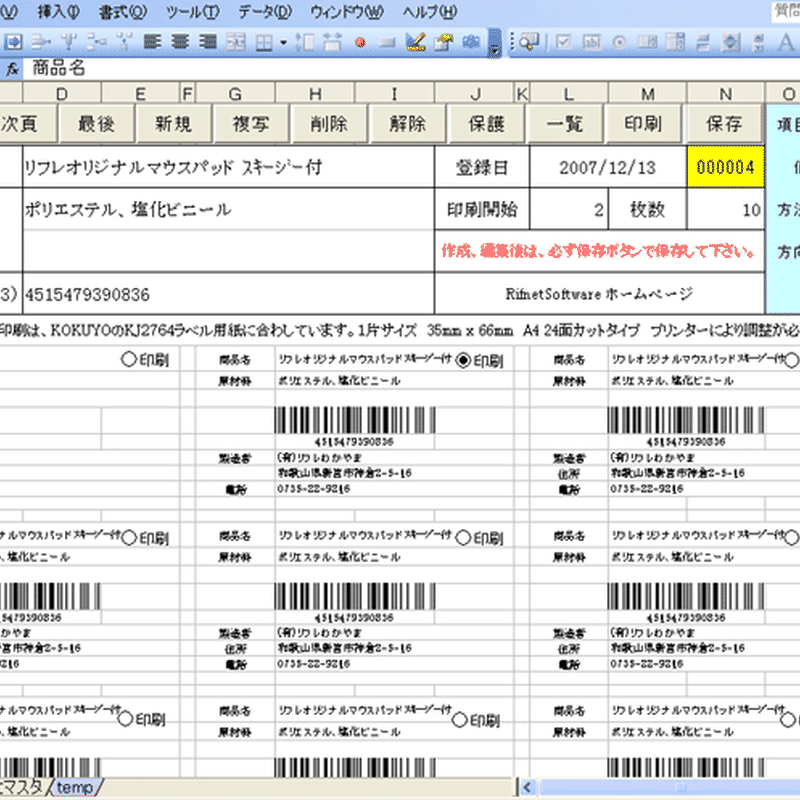Click the align left toolbar icon

pos(152,41)
